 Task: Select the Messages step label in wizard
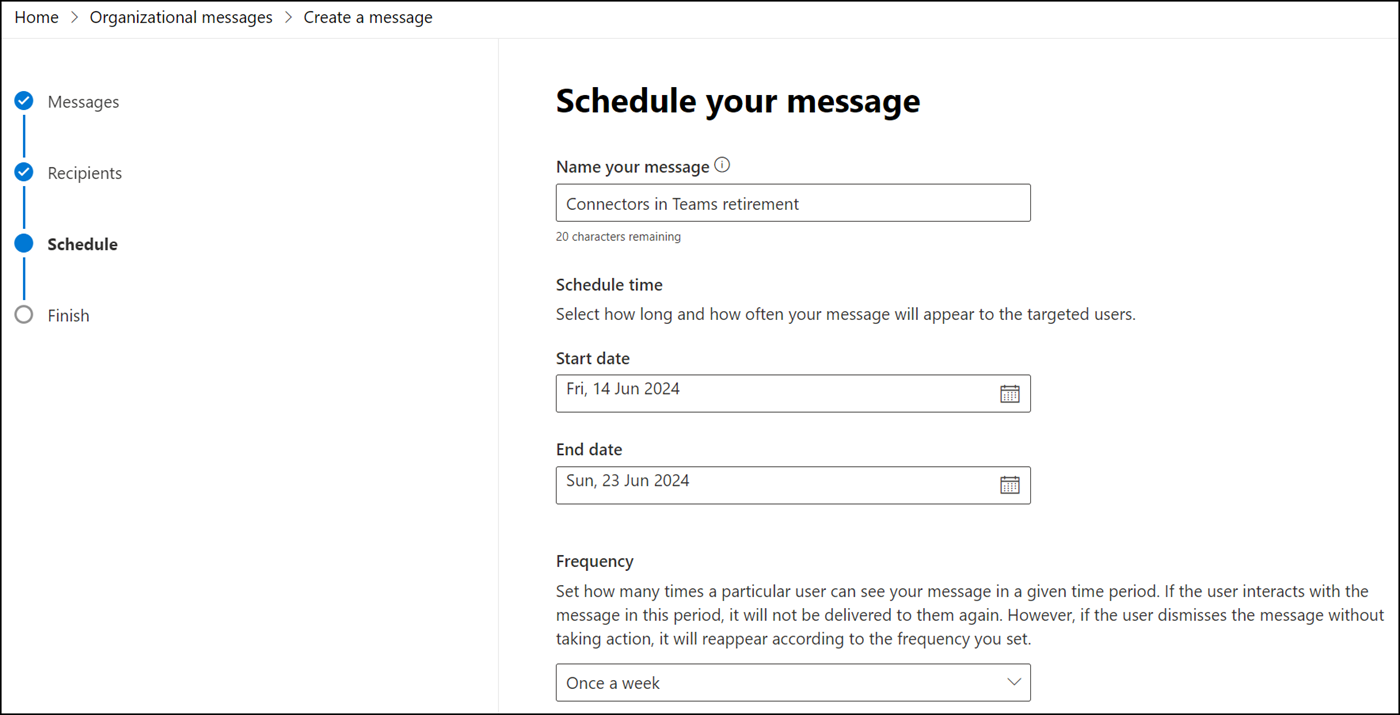pos(83,102)
